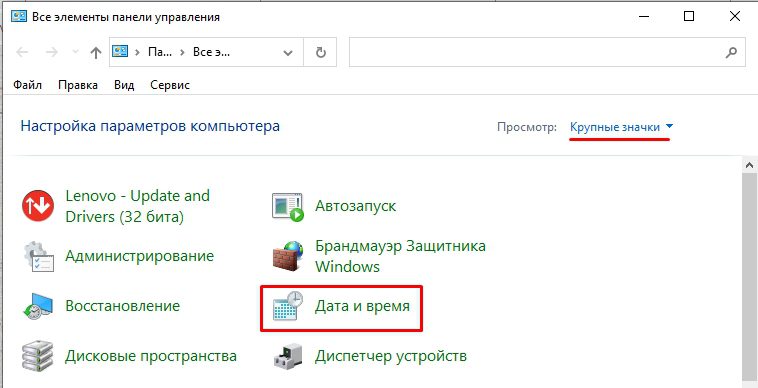The image size is (758, 388).
Task: Click the Автозапуск icon
Action: click(x=288, y=207)
